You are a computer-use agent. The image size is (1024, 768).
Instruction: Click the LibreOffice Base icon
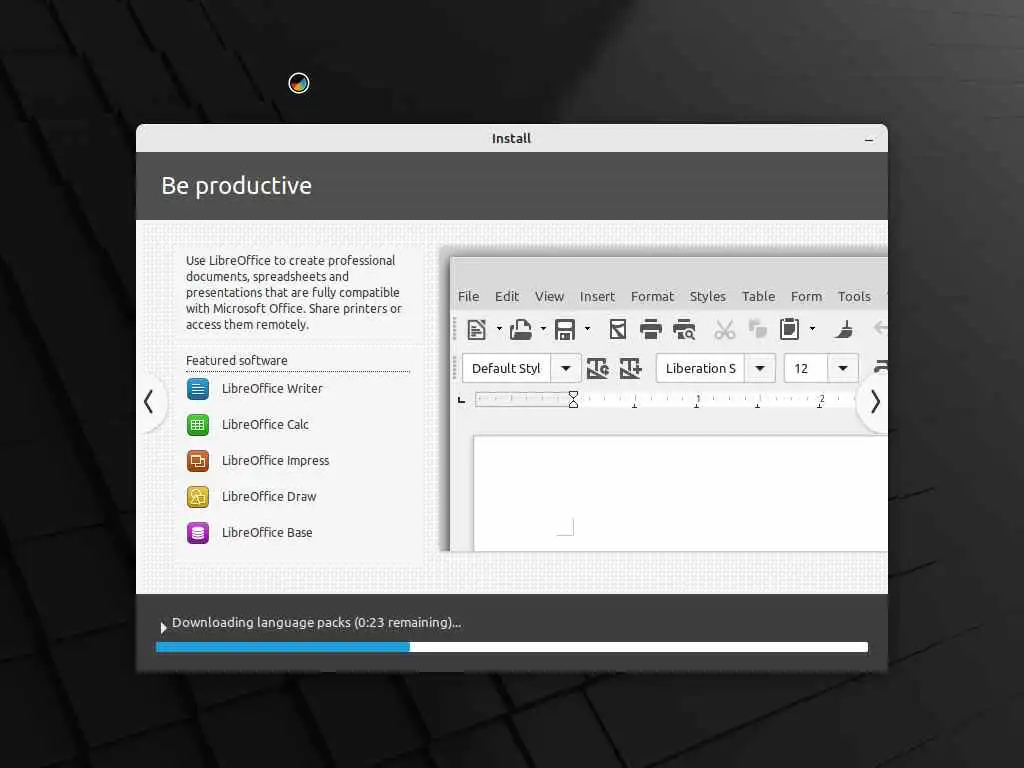[x=198, y=533]
